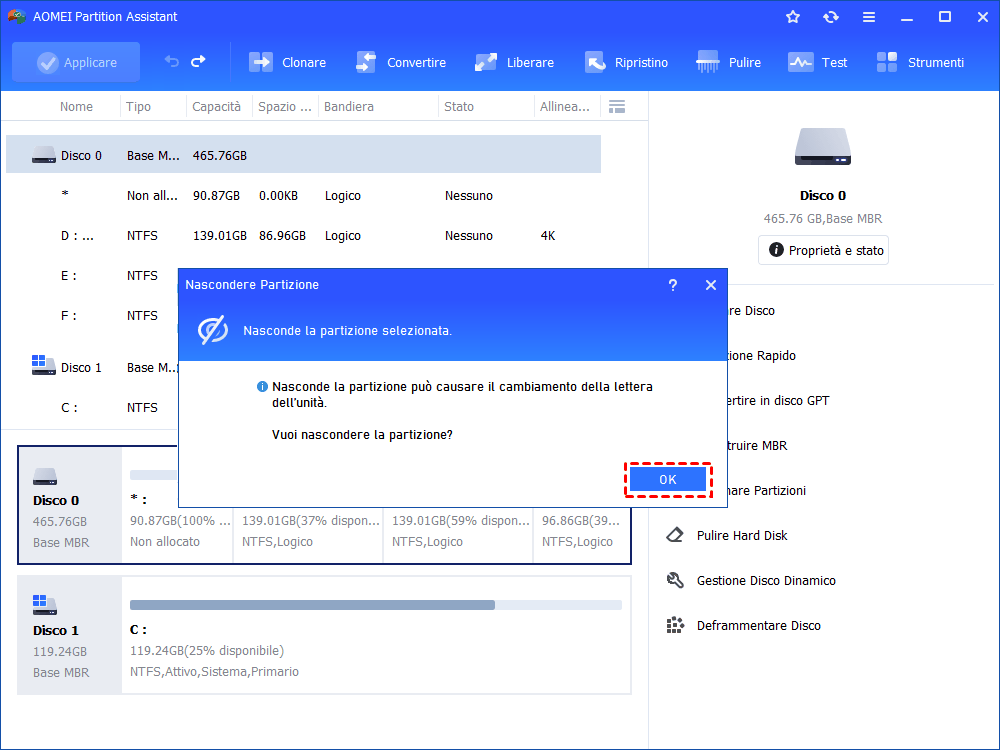Viewport: 1000px width, 750px height.
Task: Select the Disco 1 row in list
Action: [92, 367]
